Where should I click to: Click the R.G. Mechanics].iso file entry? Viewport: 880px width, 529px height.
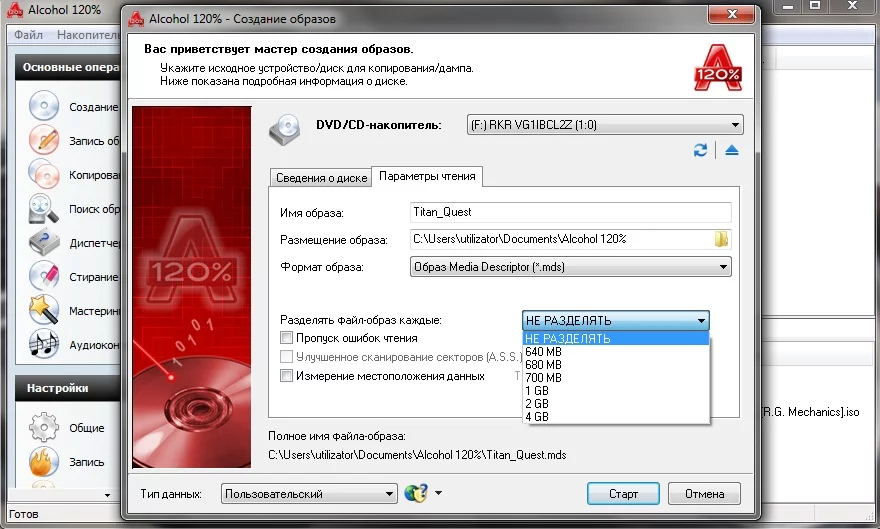click(810, 412)
